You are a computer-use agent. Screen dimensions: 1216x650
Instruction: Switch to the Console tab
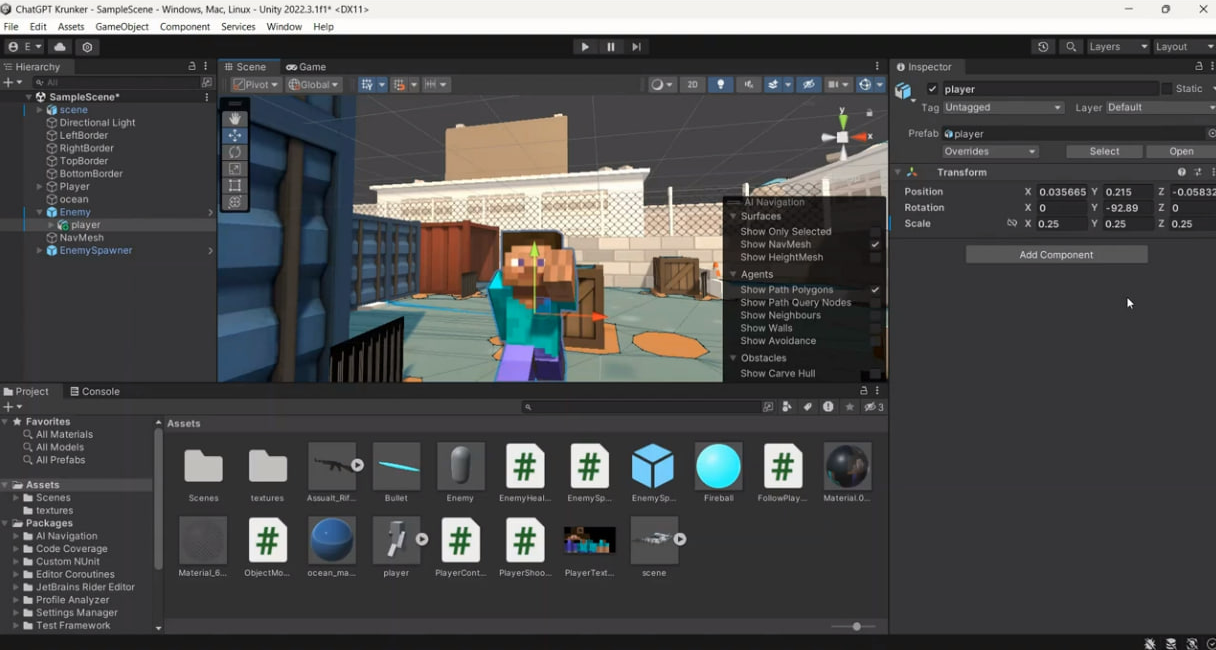[x=94, y=391]
